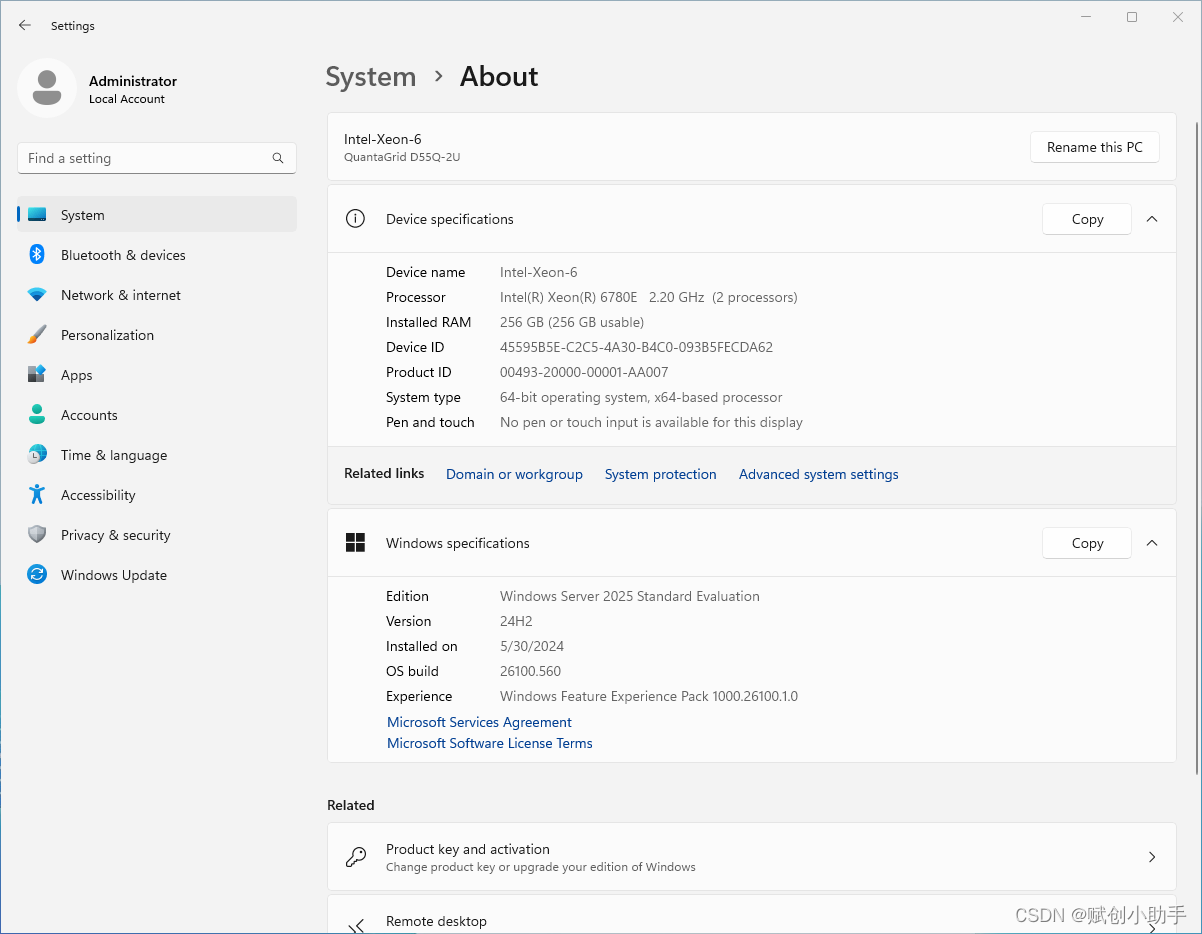The width and height of the screenshot is (1202, 934).
Task: Click the Administrator Local Account name
Action: (x=133, y=89)
